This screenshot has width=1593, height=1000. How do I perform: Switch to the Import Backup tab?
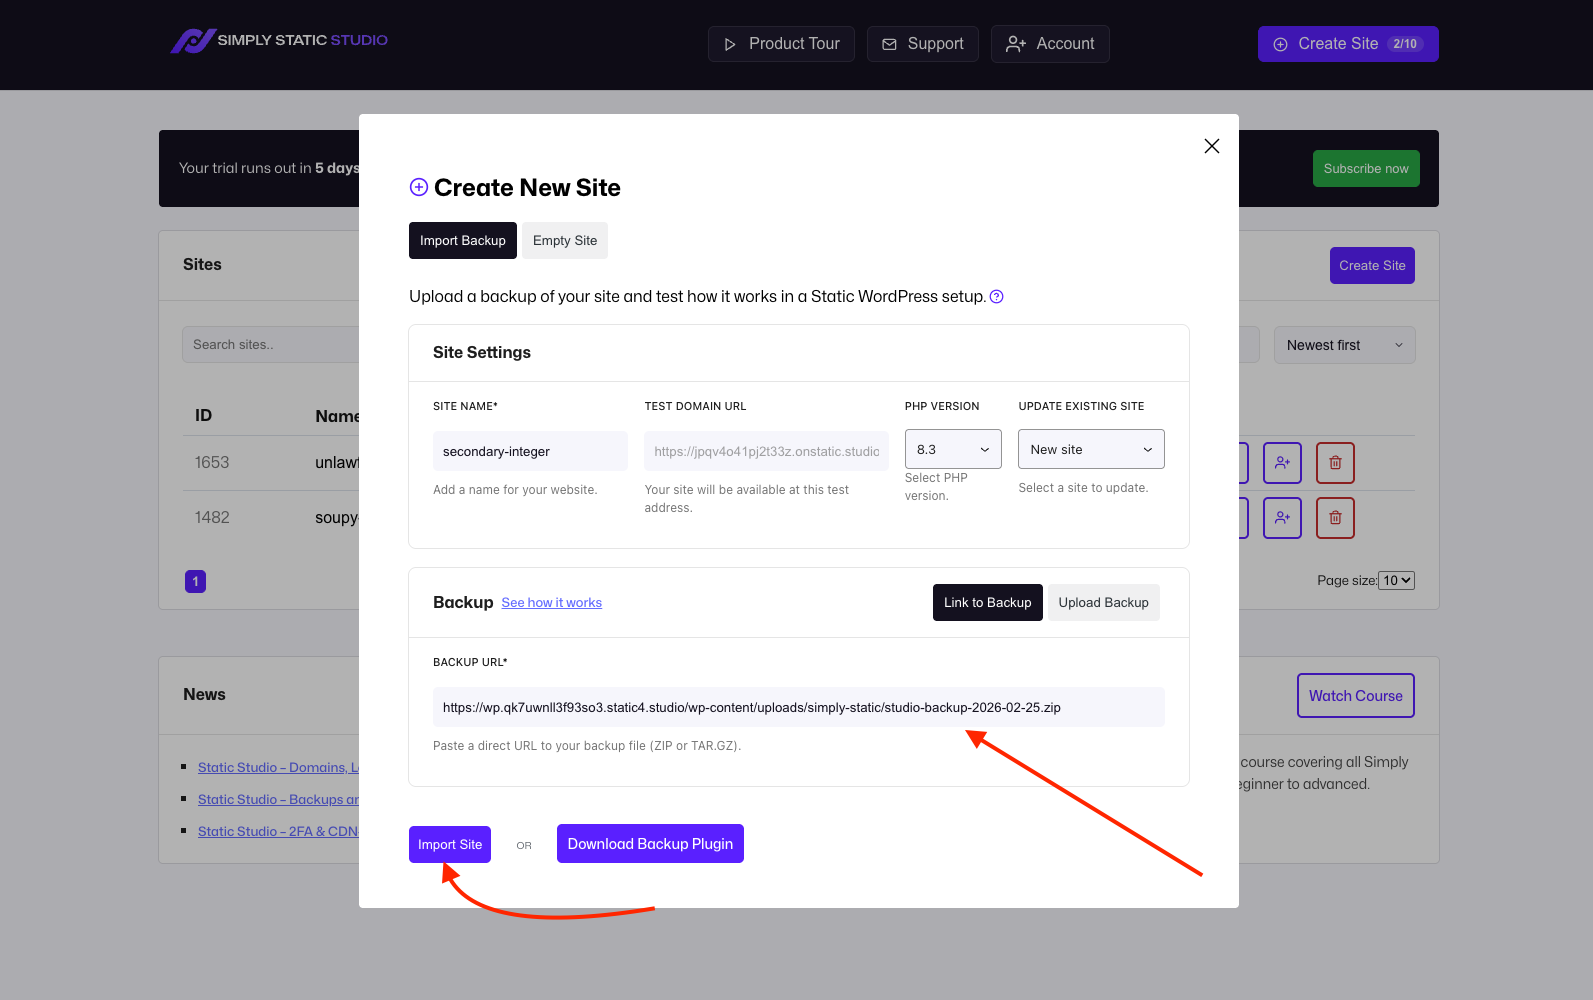pyautogui.click(x=463, y=241)
